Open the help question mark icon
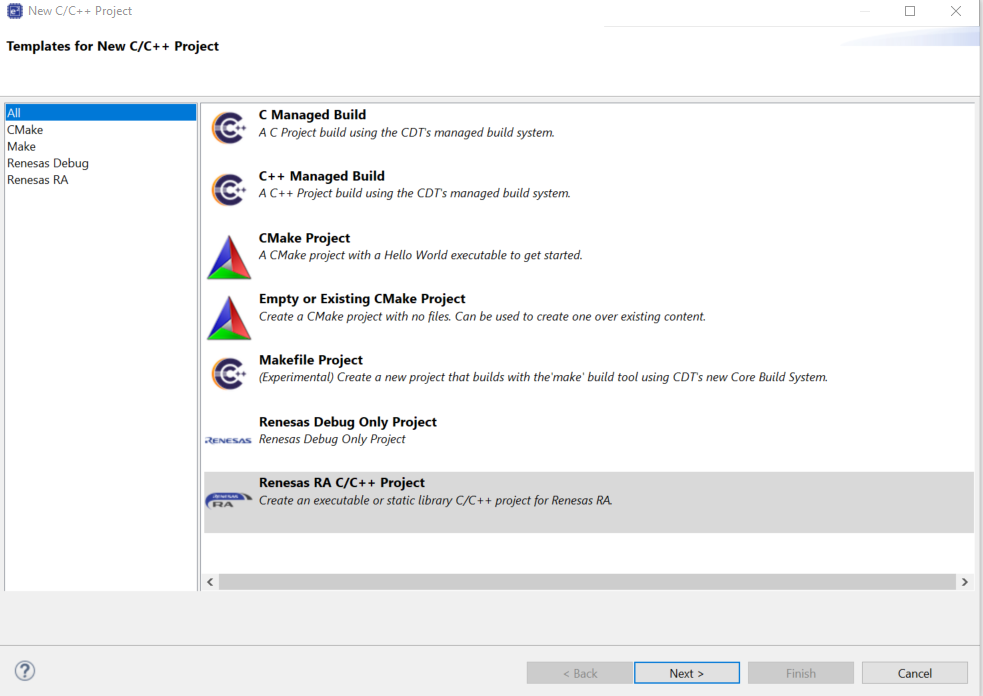 pos(25,671)
